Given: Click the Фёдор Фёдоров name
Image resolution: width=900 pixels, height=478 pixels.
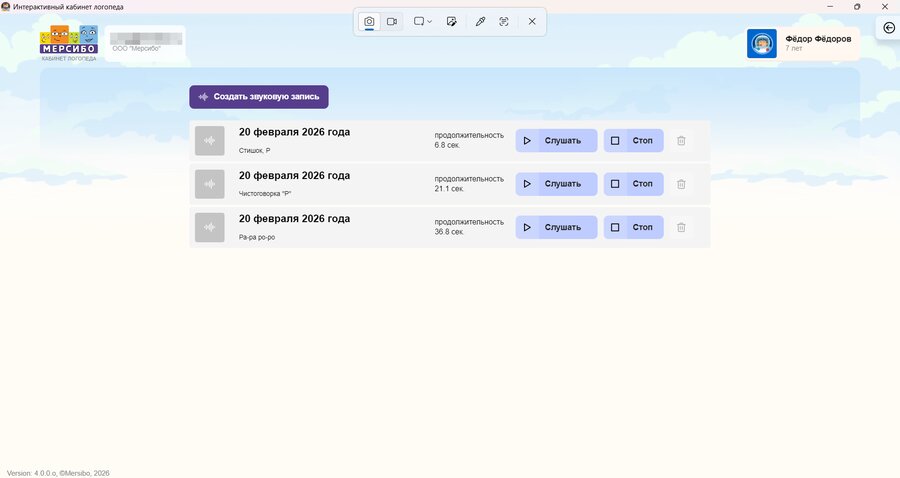Looking at the screenshot, I should (x=818, y=38).
